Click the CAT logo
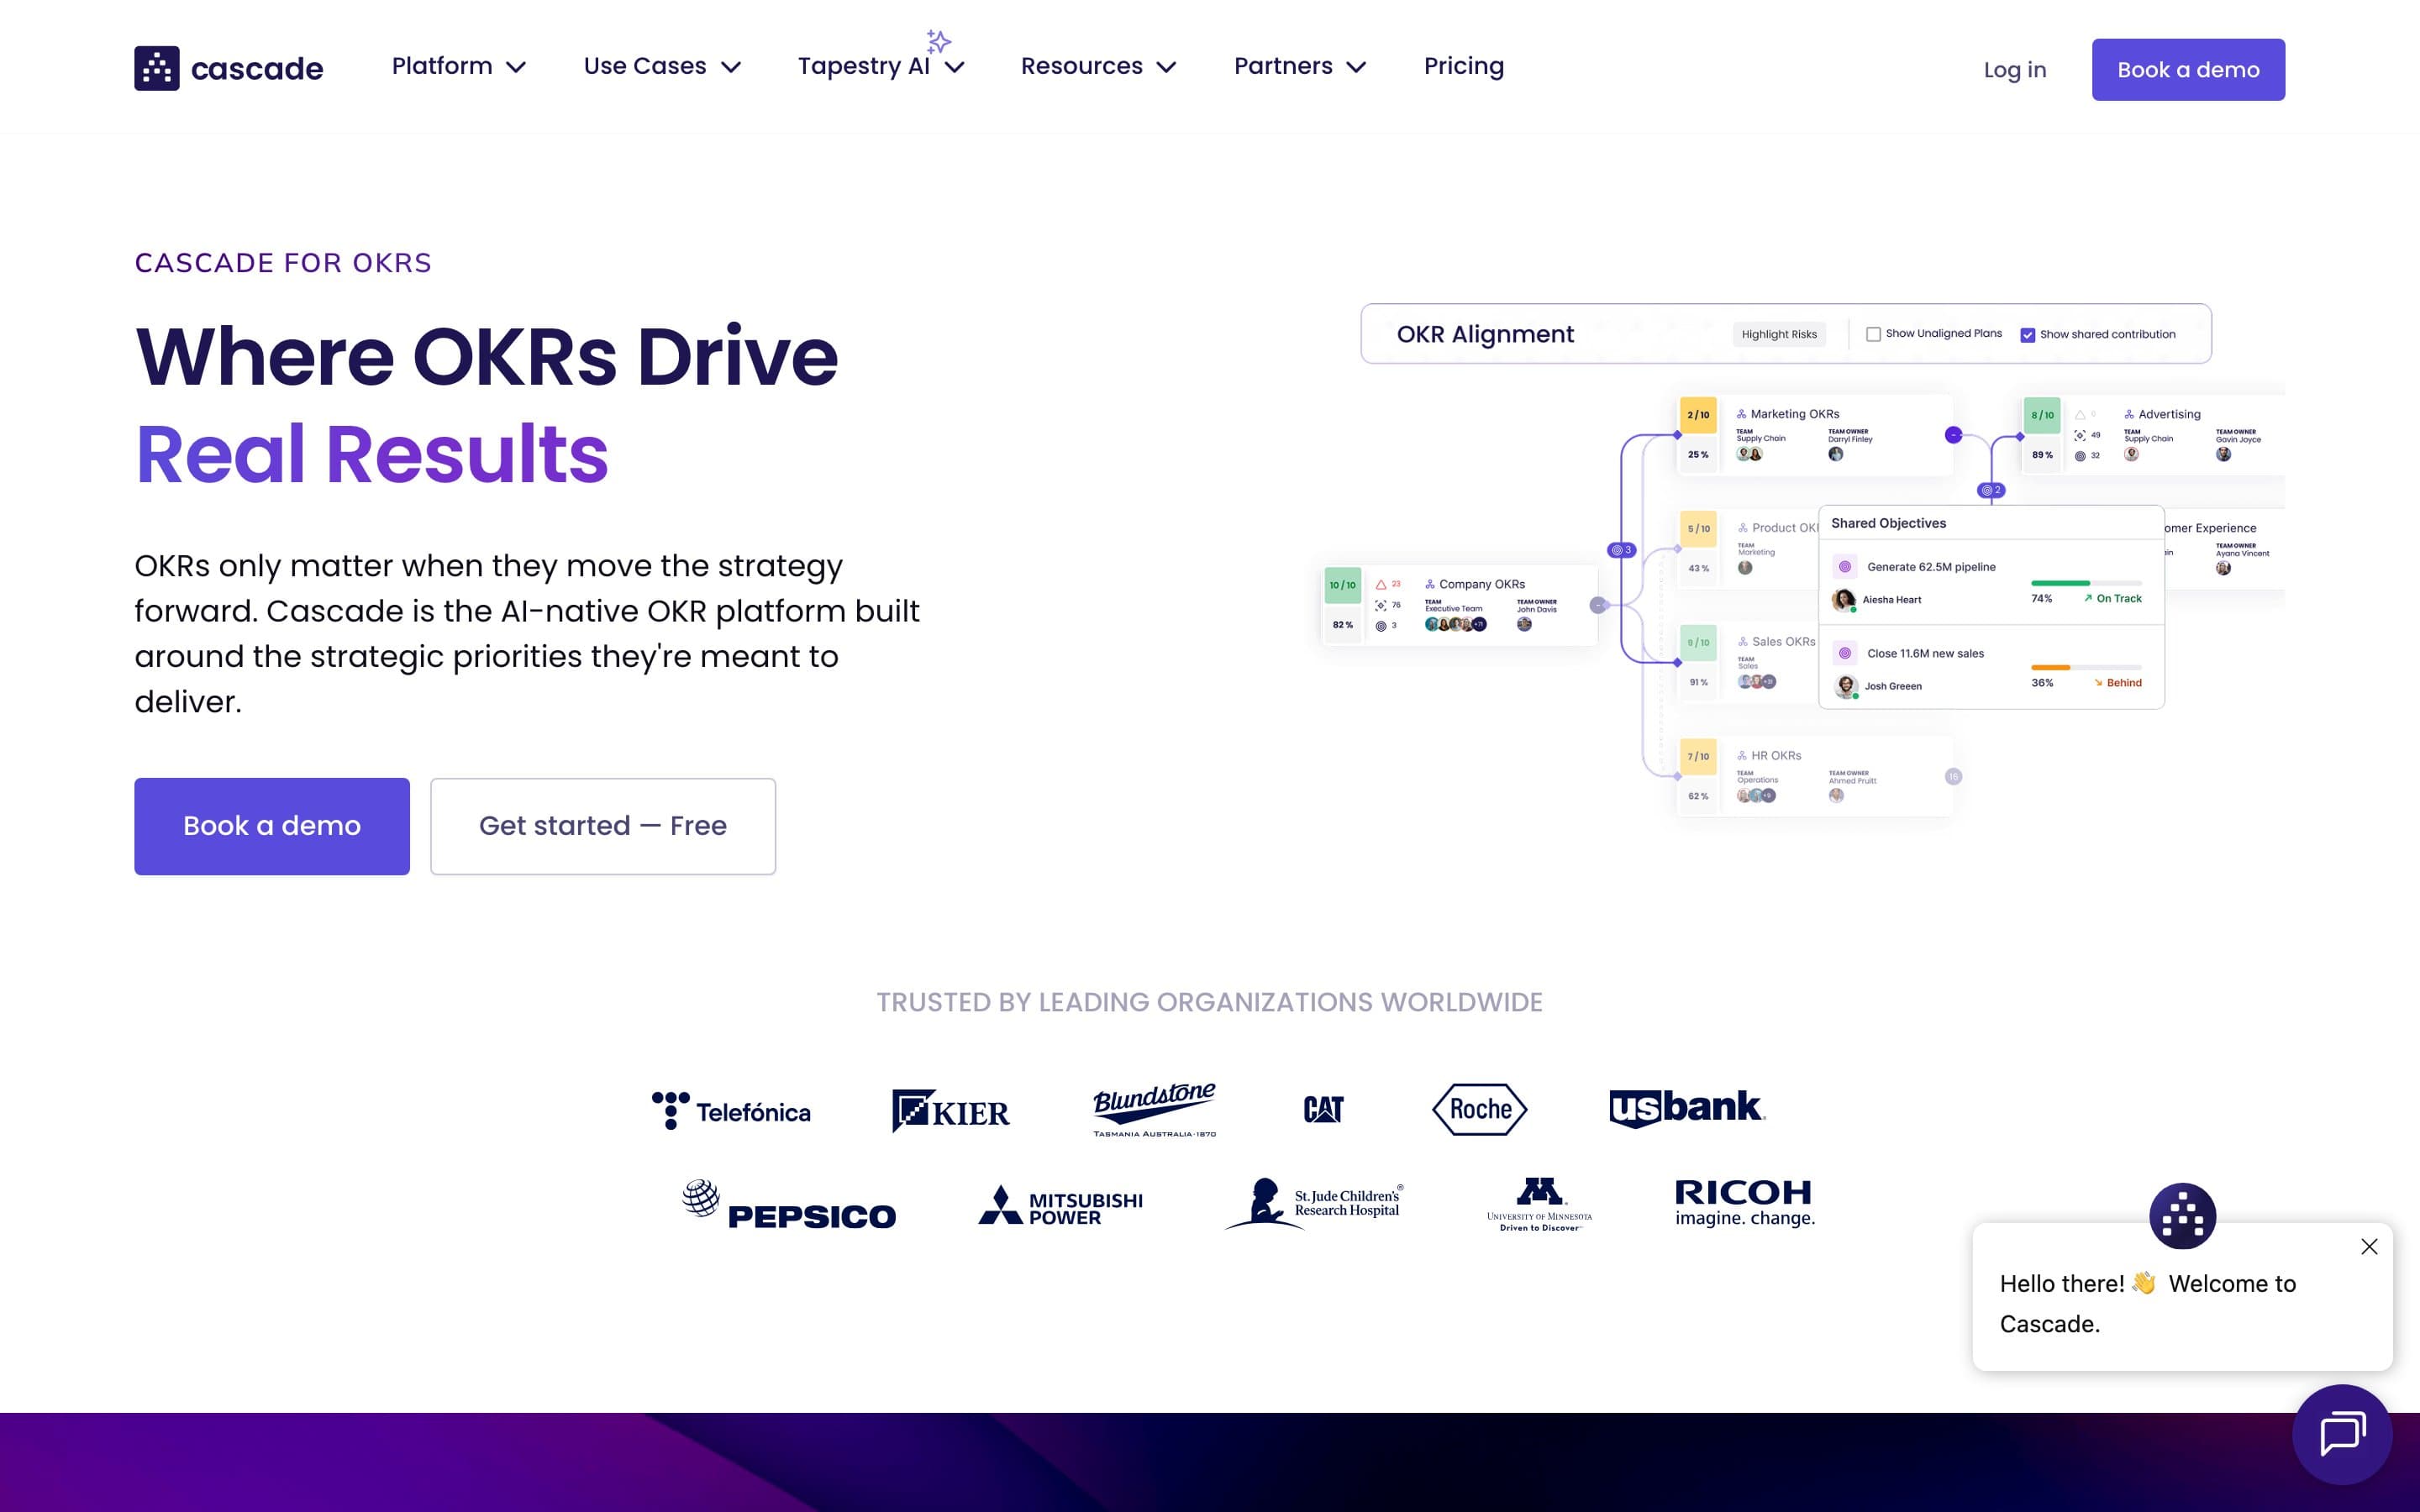 1323,1109
